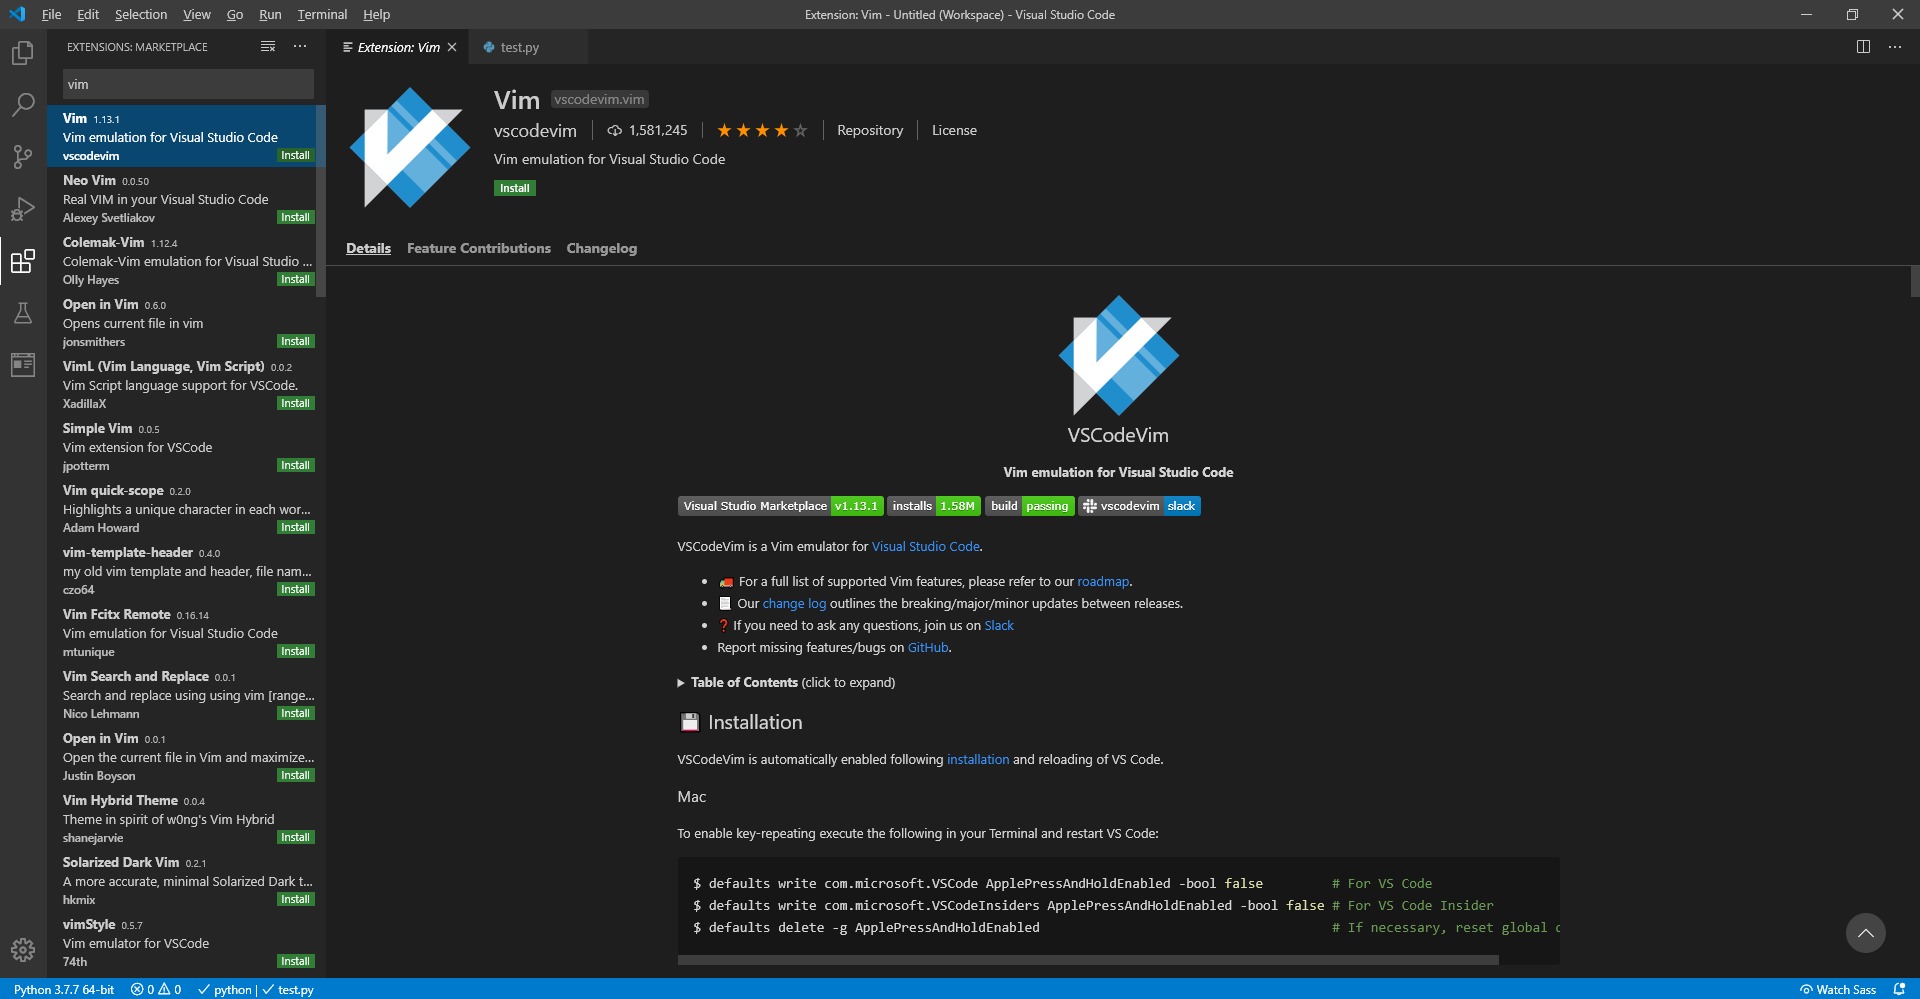Viewport: 1920px width, 999px height.
Task: Click the split editor right icon
Action: point(1863,47)
